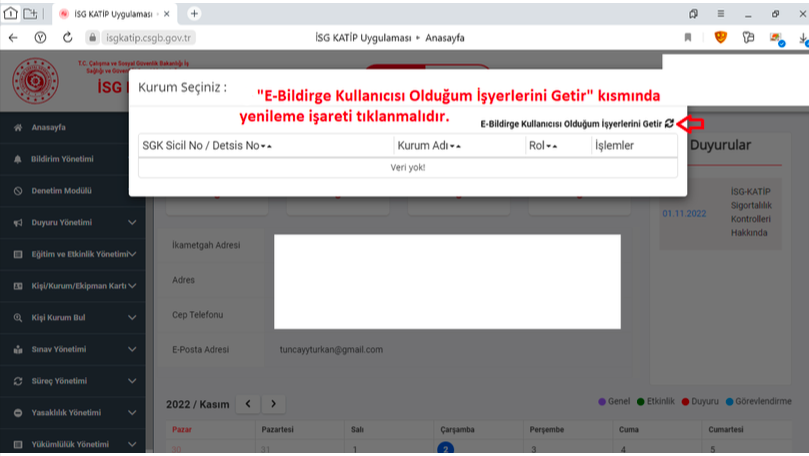Go to the next calendar month
The width and height of the screenshot is (809, 456).
coord(272,403)
